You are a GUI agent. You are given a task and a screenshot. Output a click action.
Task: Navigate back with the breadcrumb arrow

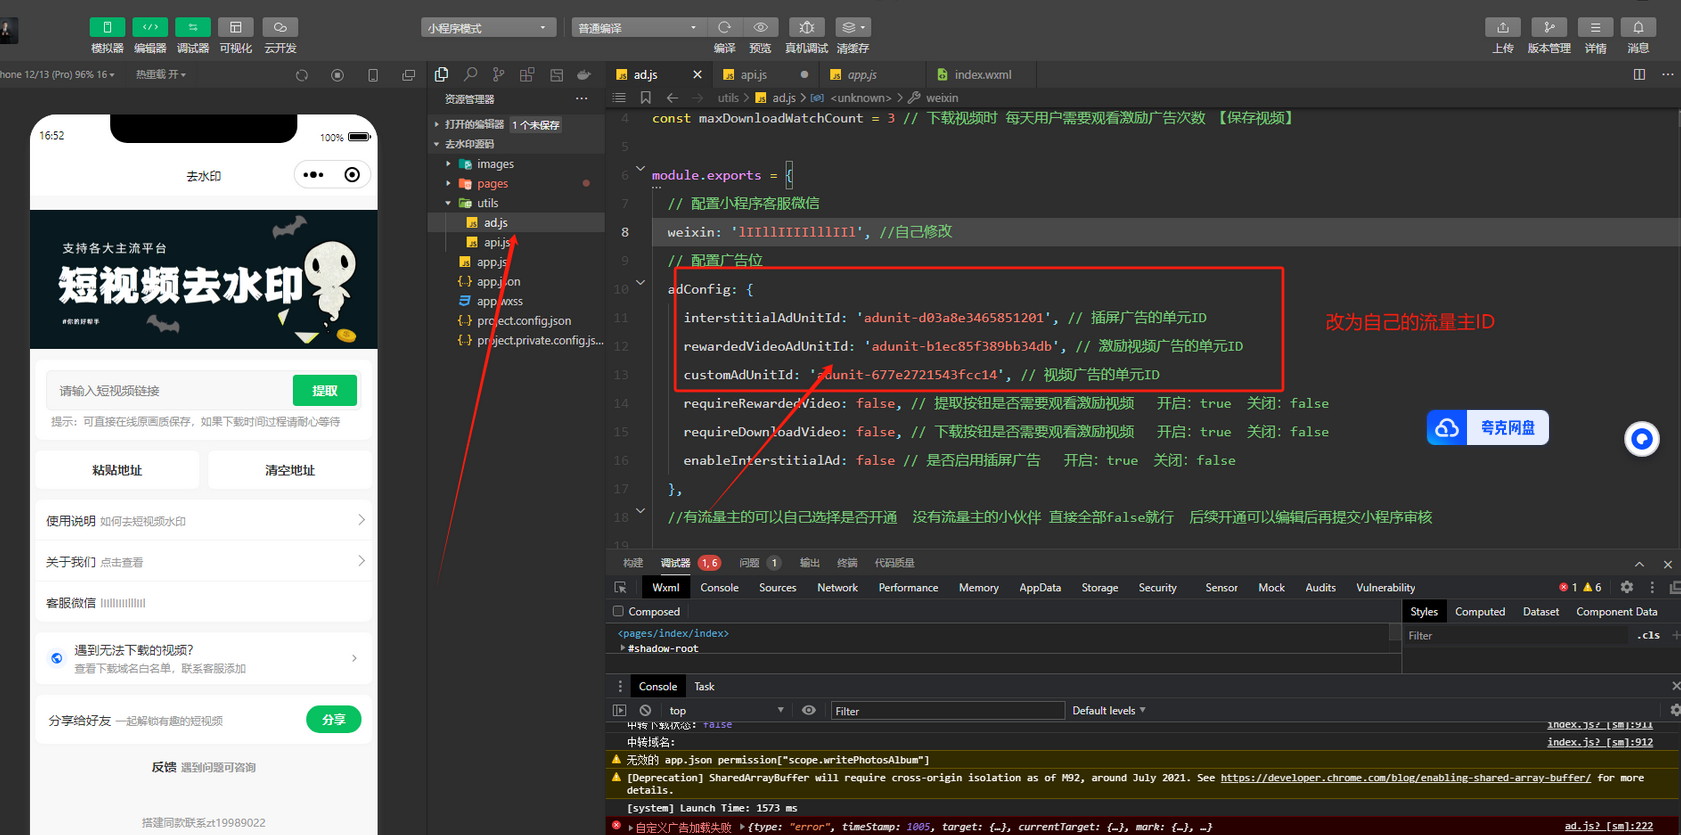tap(672, 98)
